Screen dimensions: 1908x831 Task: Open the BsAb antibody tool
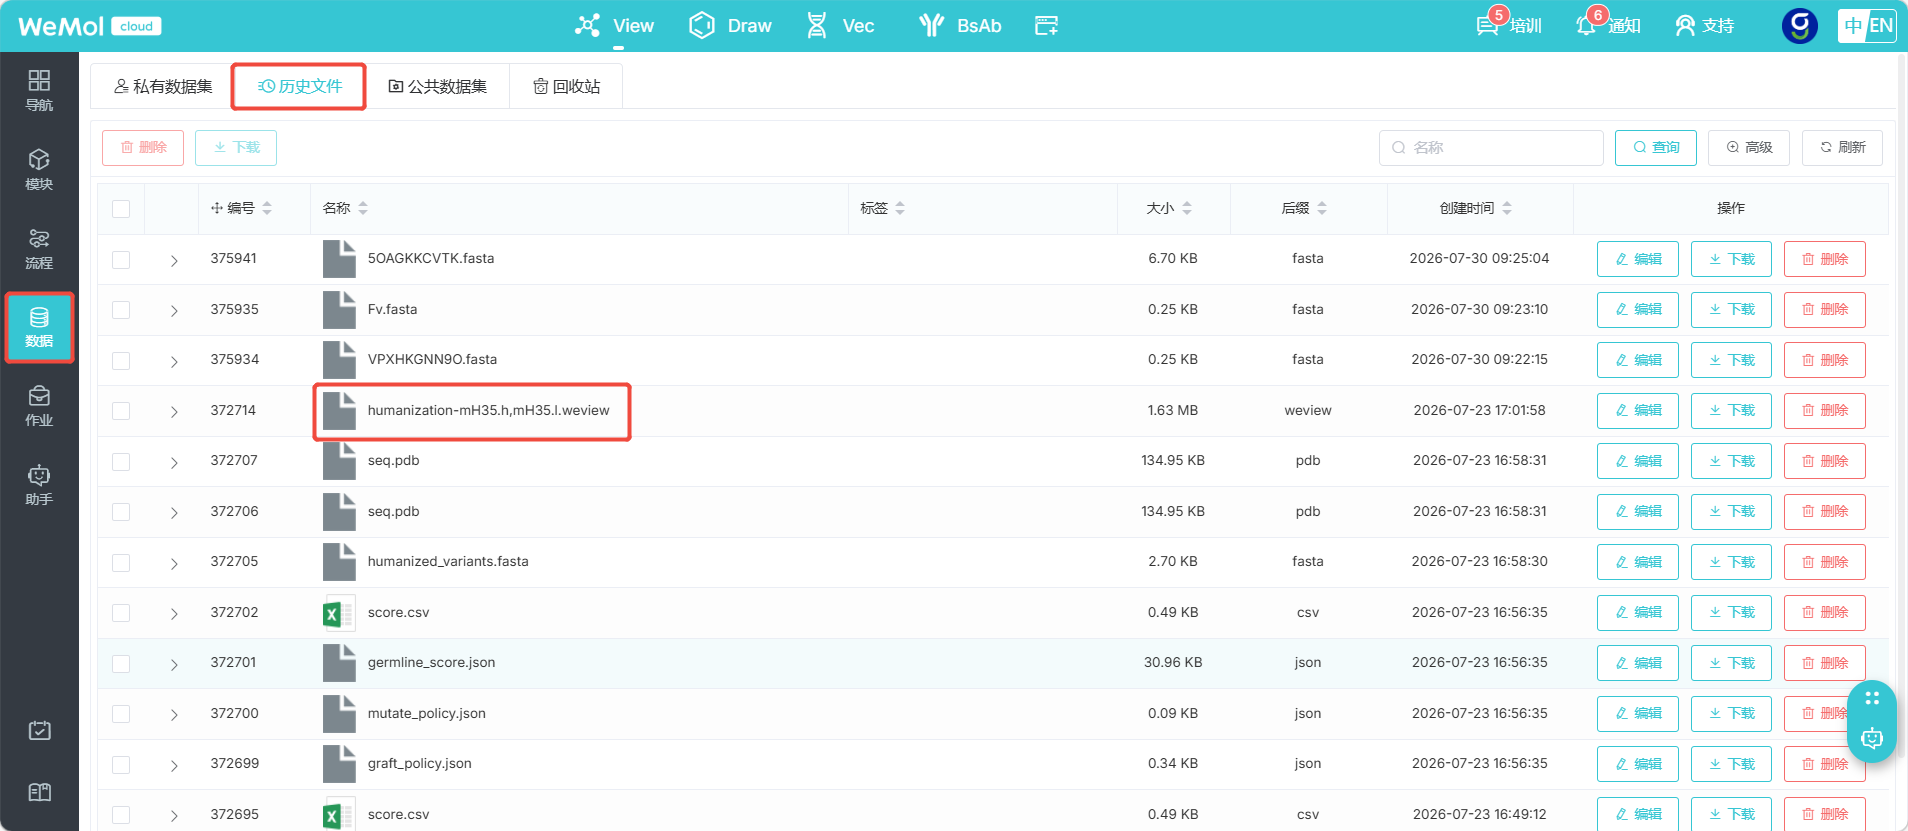960,25
